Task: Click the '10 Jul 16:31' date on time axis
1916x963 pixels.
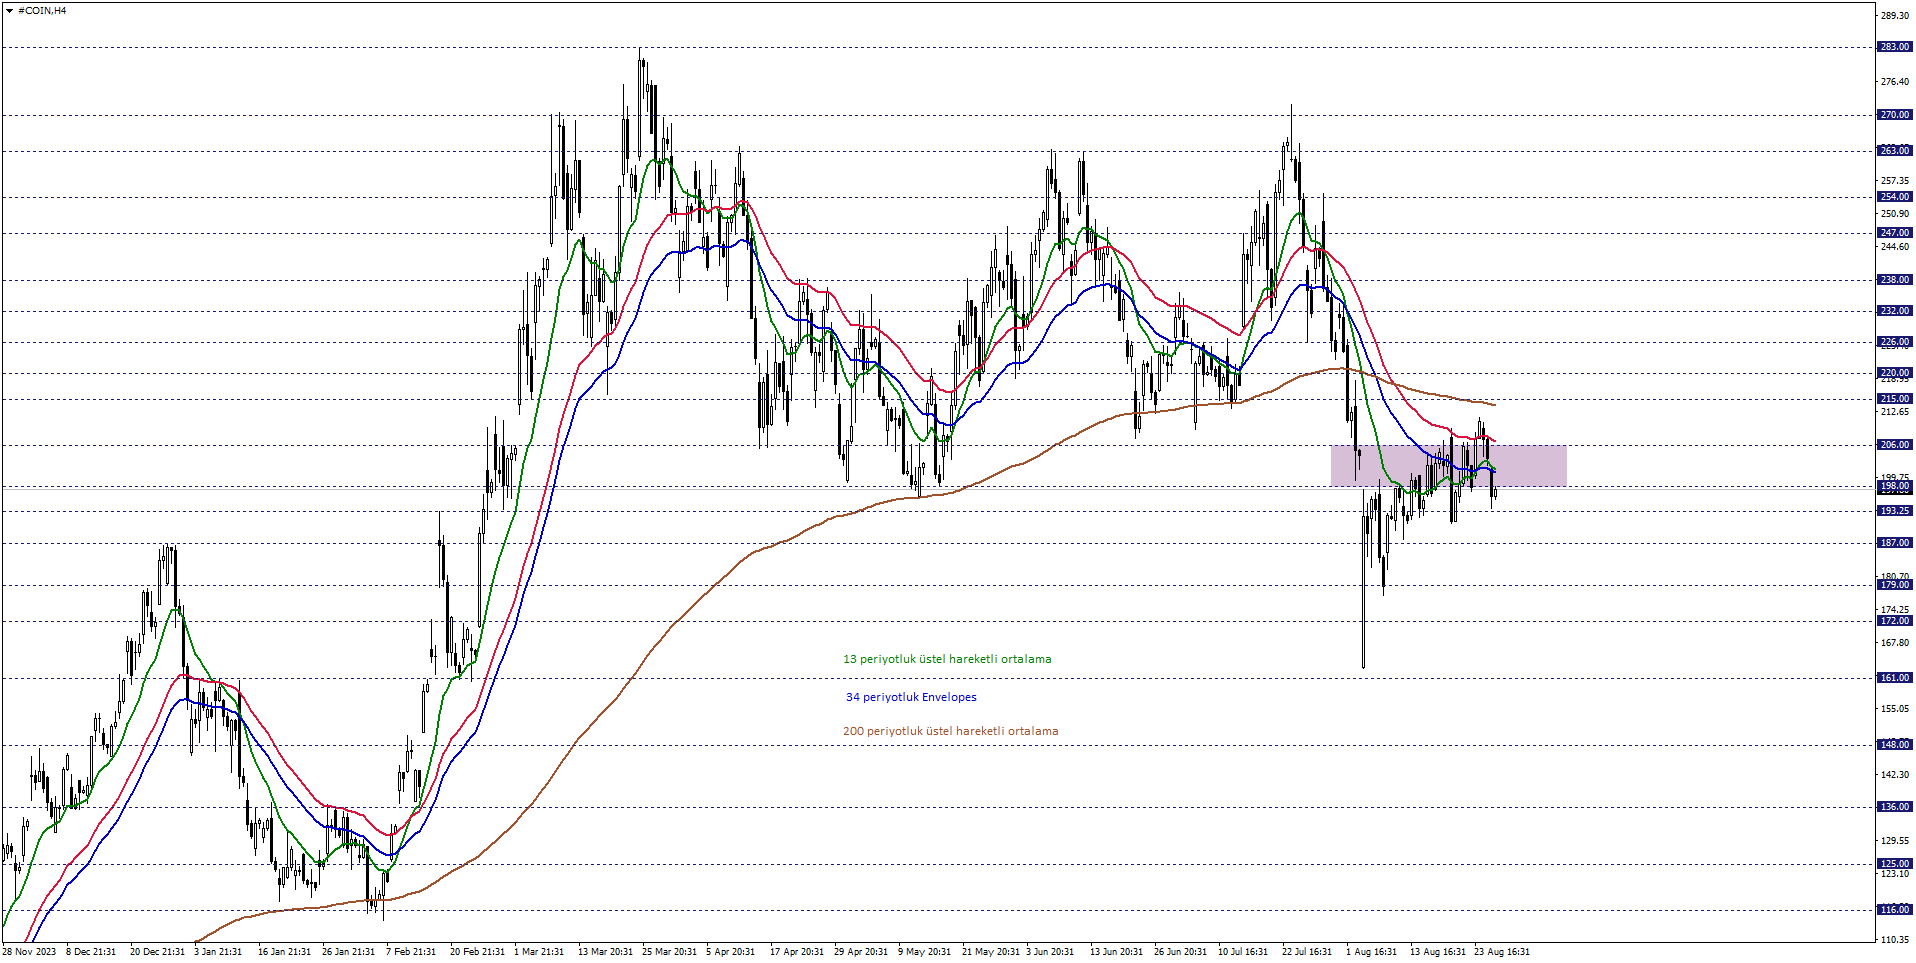Action: [1243, 952]
